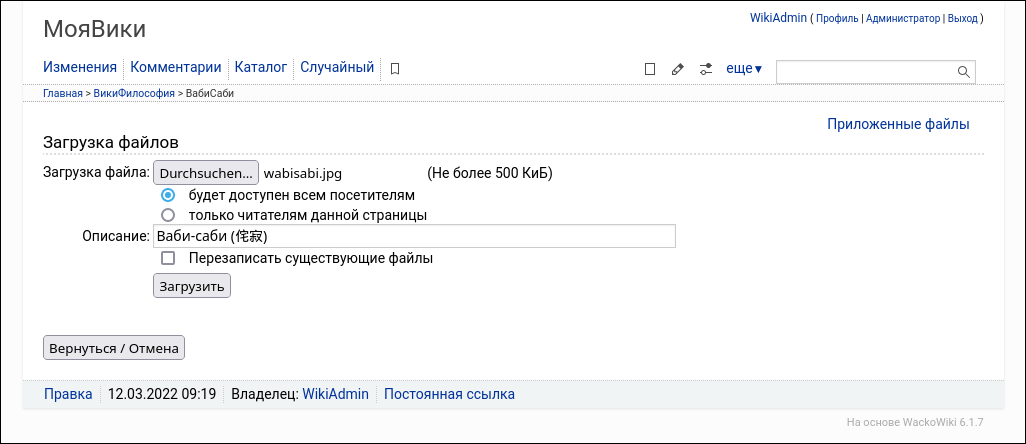The image size is (1026, 444).
Task: Click the page view icon in toolbar
Action: point(650,69)
